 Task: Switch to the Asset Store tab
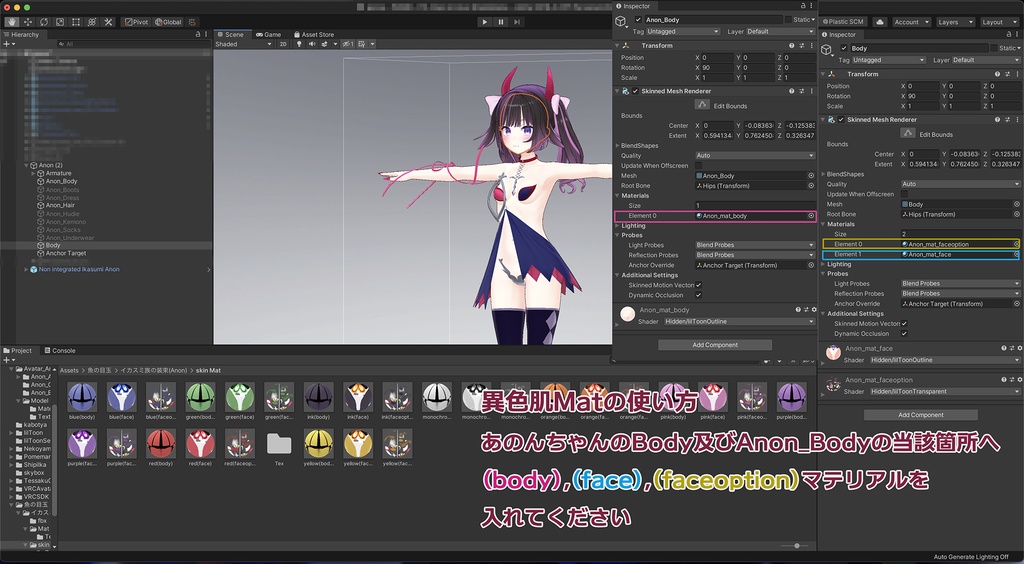coord(314,35)
